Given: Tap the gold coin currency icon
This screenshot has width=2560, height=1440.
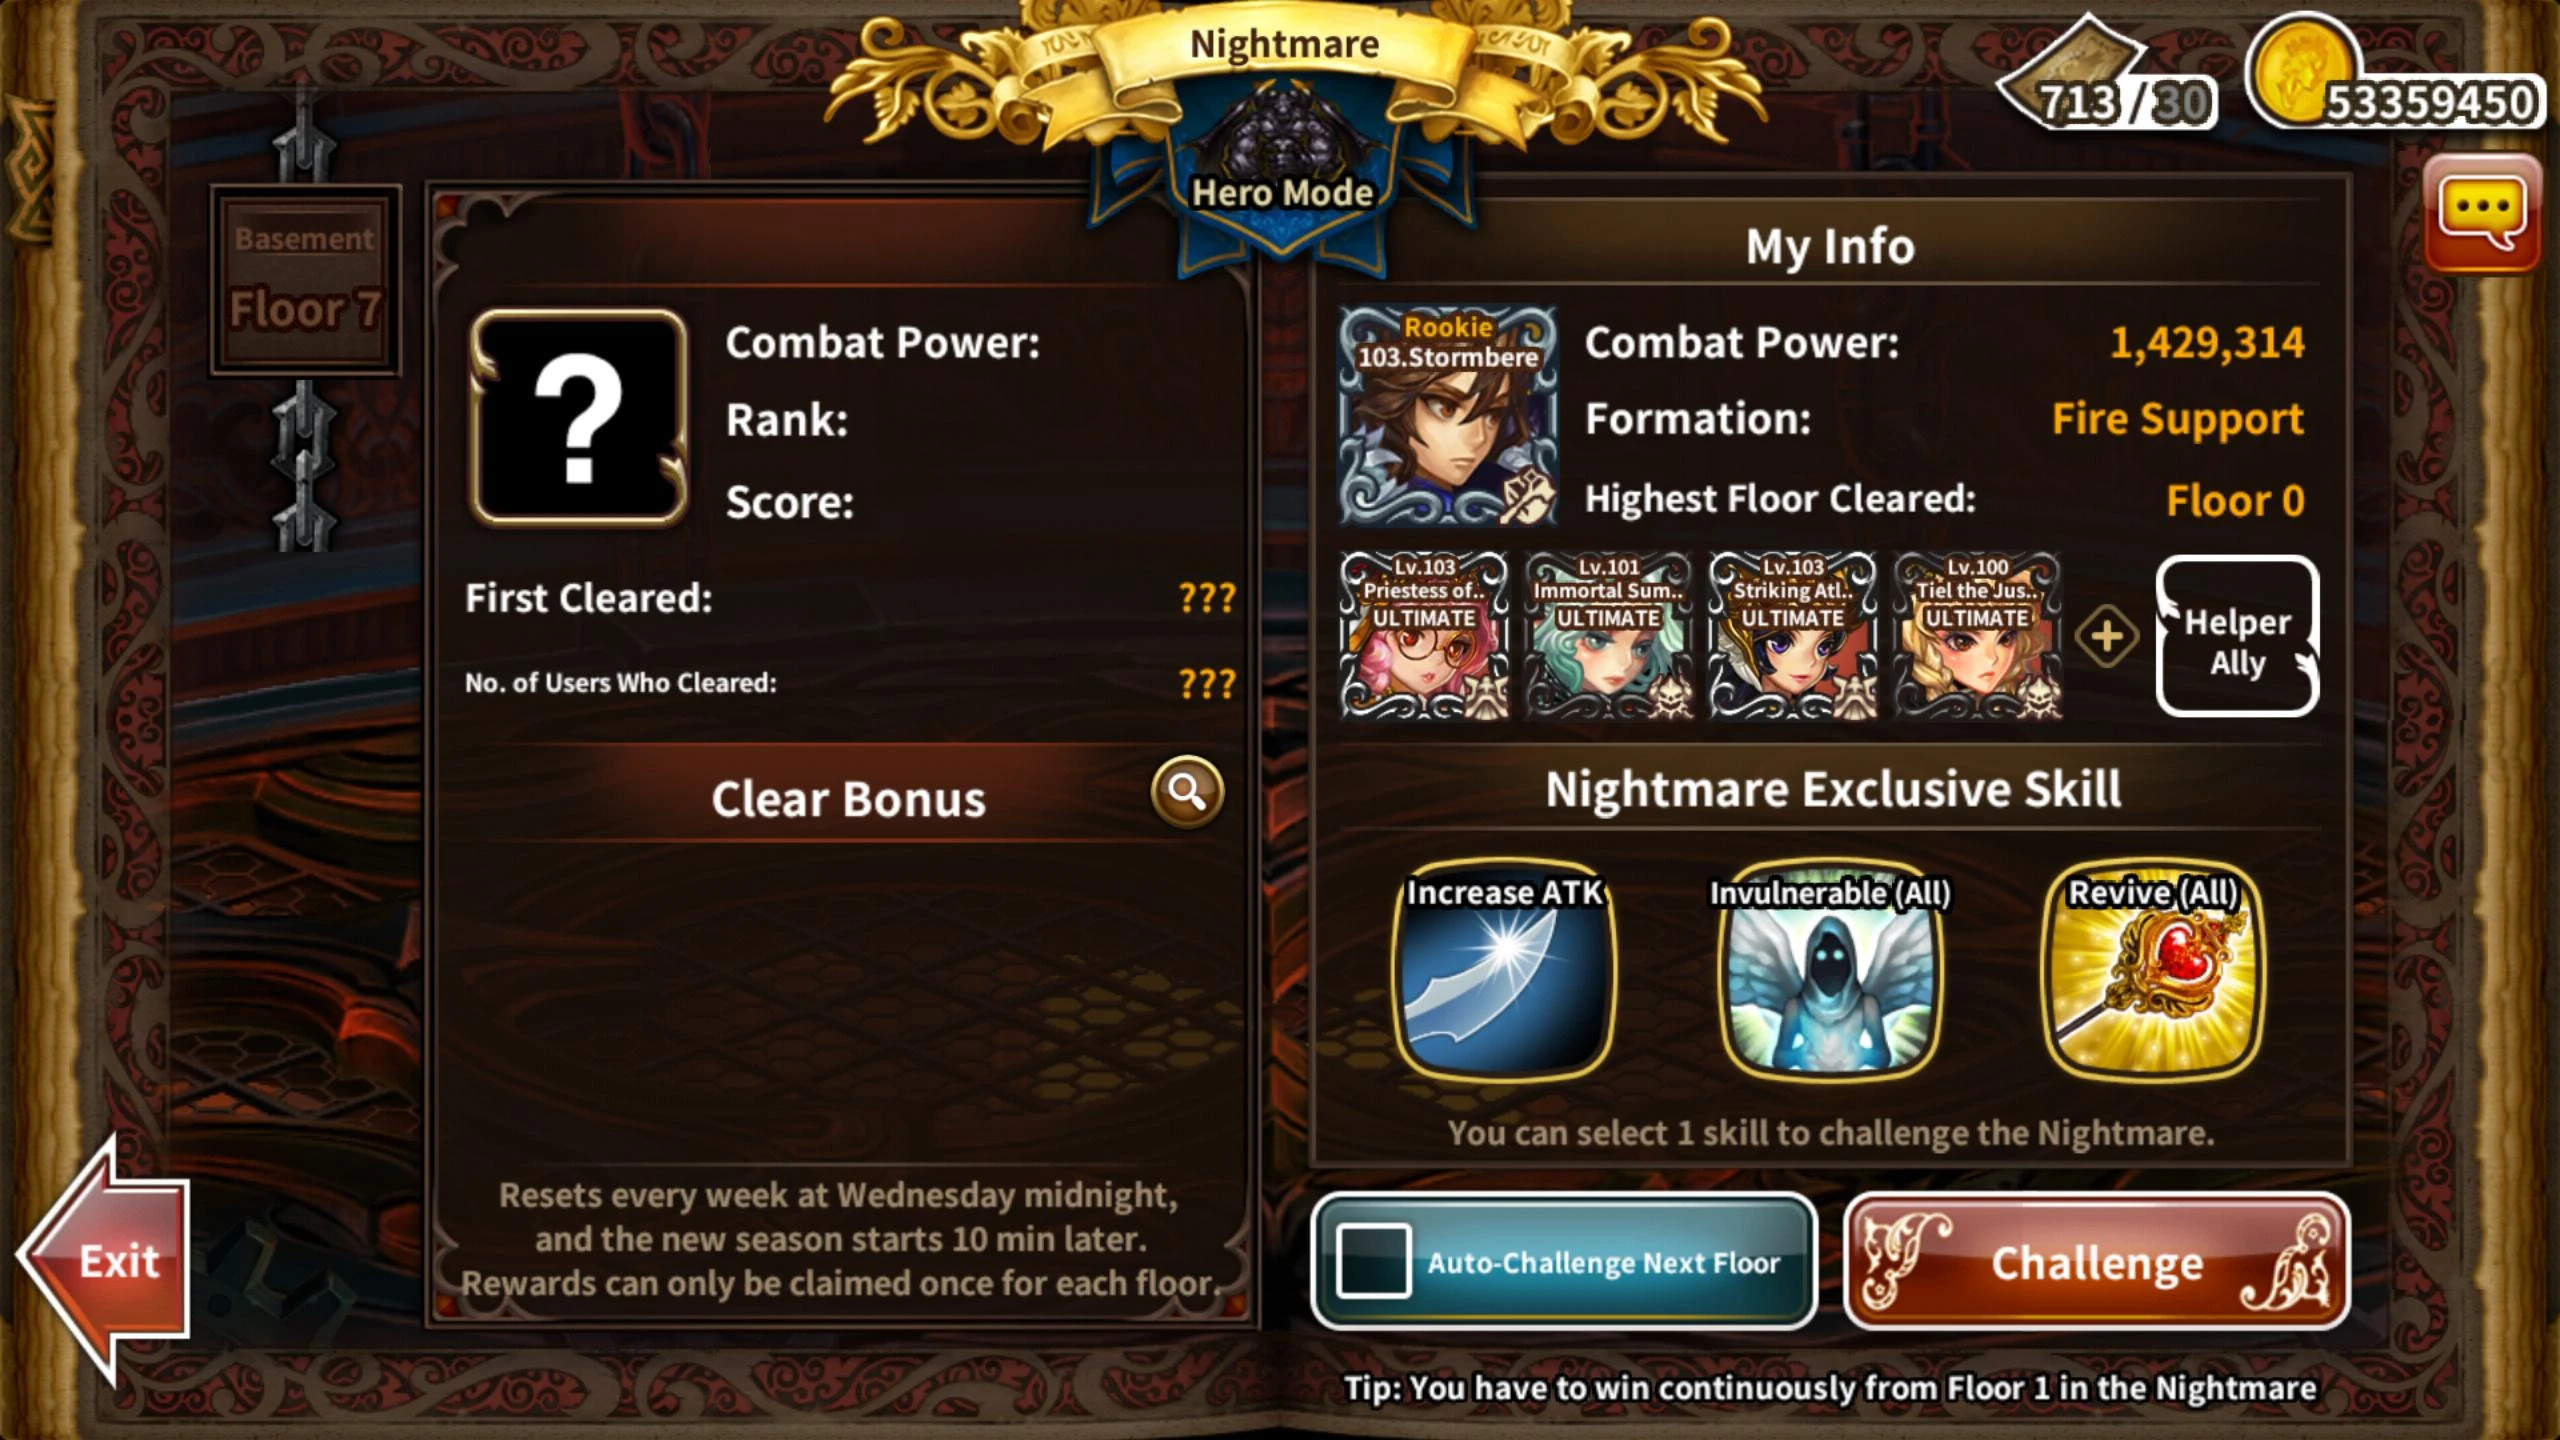Looking at the screenshot, I should click(2302, 72).
